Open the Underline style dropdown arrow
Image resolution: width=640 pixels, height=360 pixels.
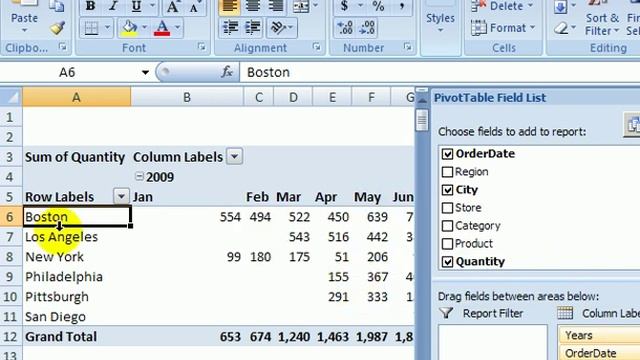tap(153, 6)
